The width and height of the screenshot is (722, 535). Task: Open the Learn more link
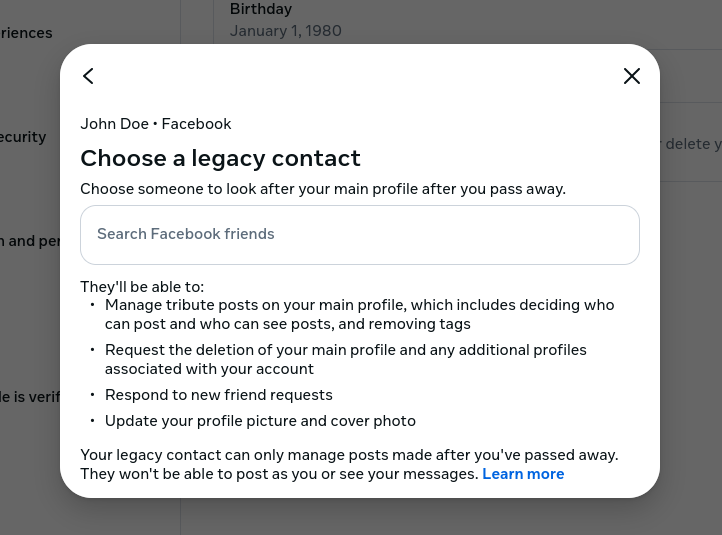523,474
